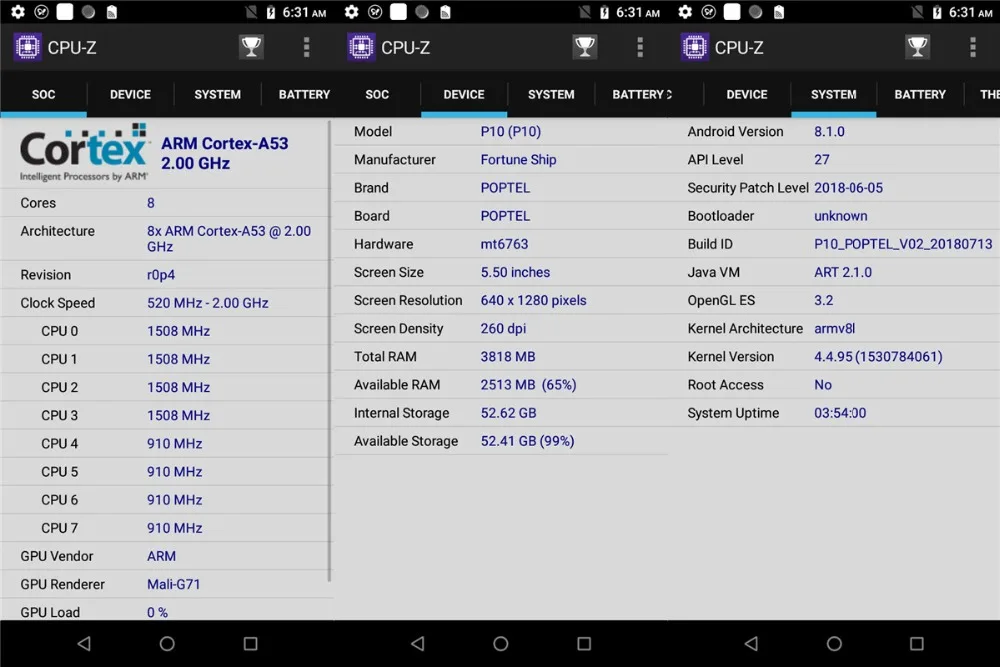Click the CPU-Z chip logo on the SOC screen
This screenshot has height=667, width=1000.
[27, 47]
